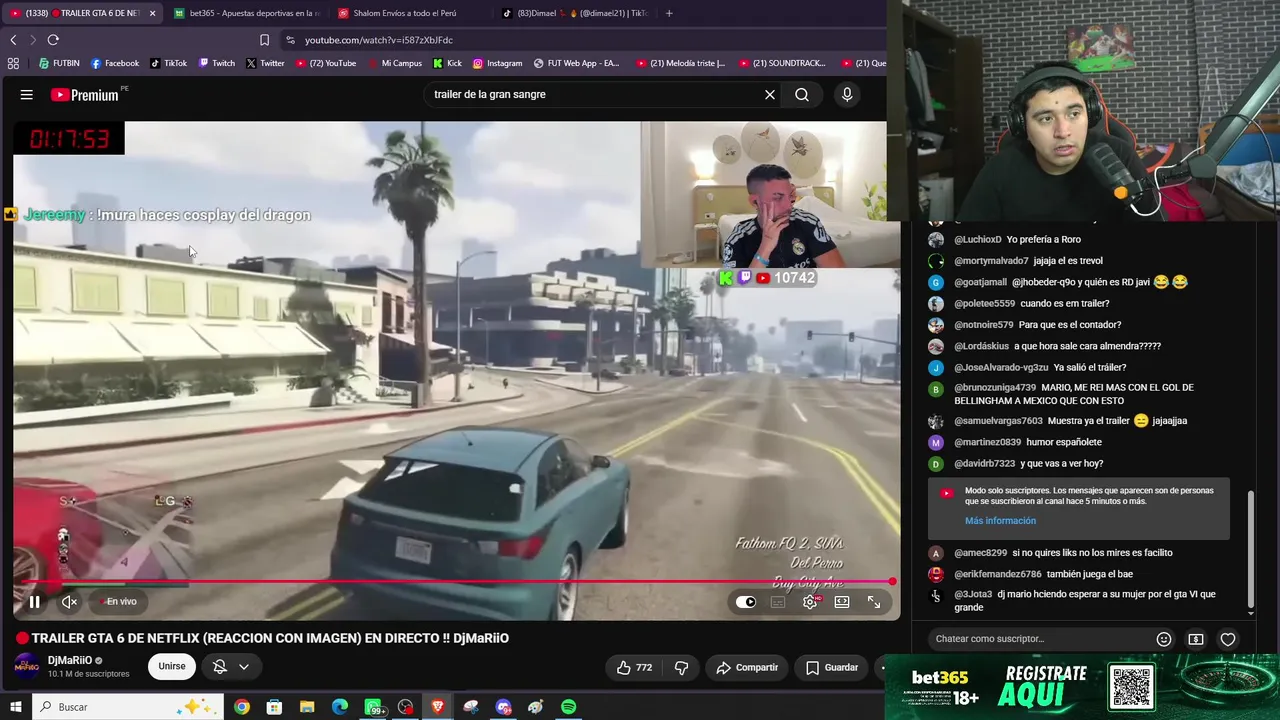
Task: Clear the search box text
Action: 770,95
